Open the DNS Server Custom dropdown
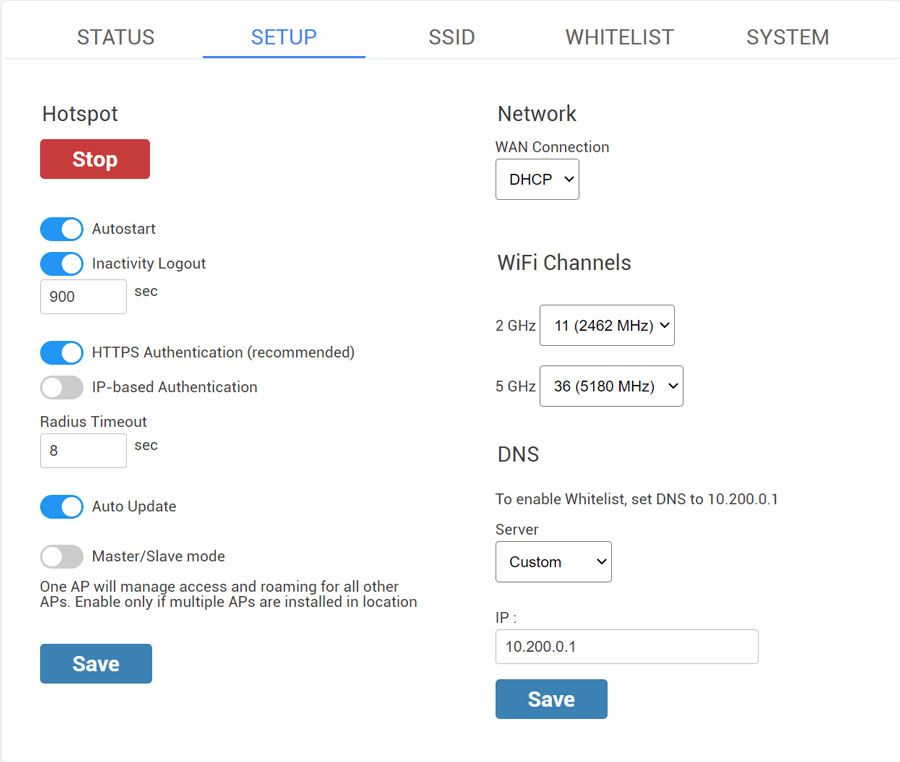The height and width of the screenshot is (762, 900). coord(553,562)
